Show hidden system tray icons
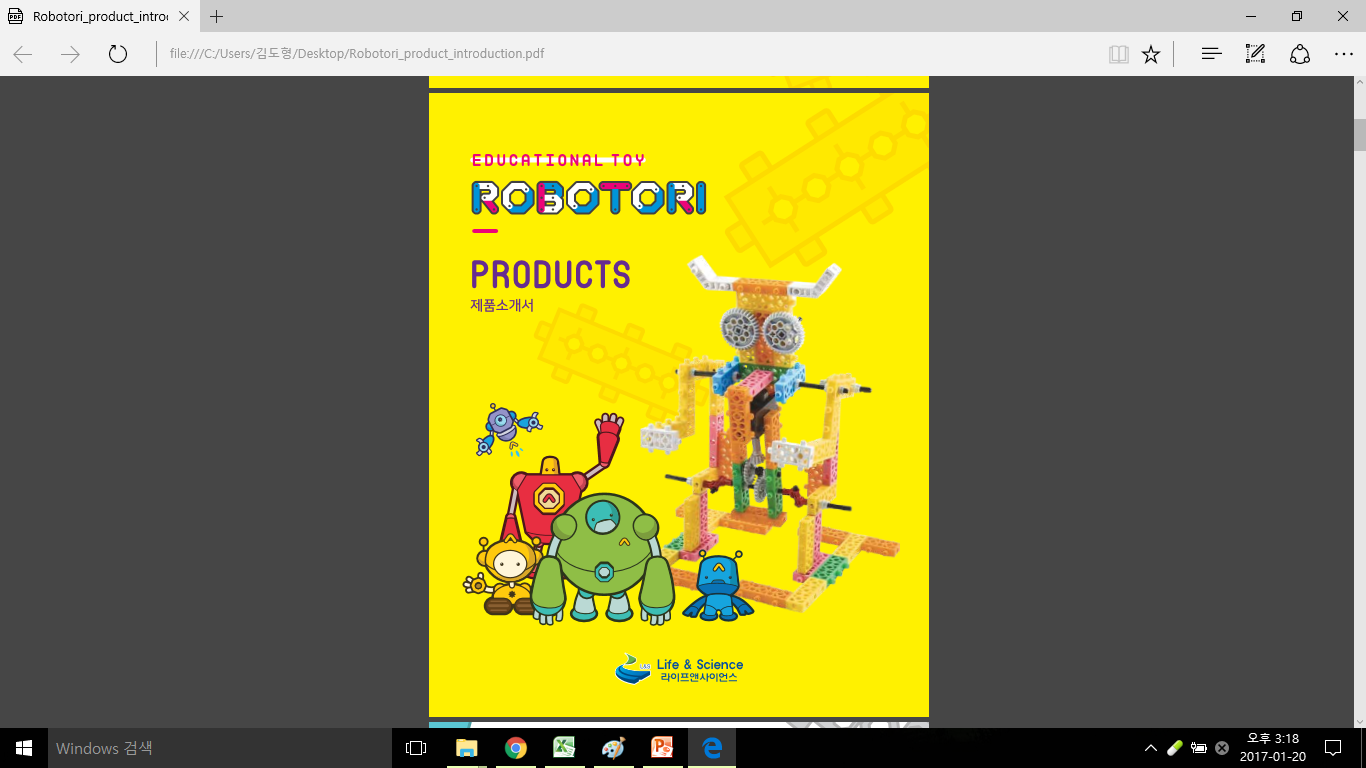 click(x=1151, y=748)
